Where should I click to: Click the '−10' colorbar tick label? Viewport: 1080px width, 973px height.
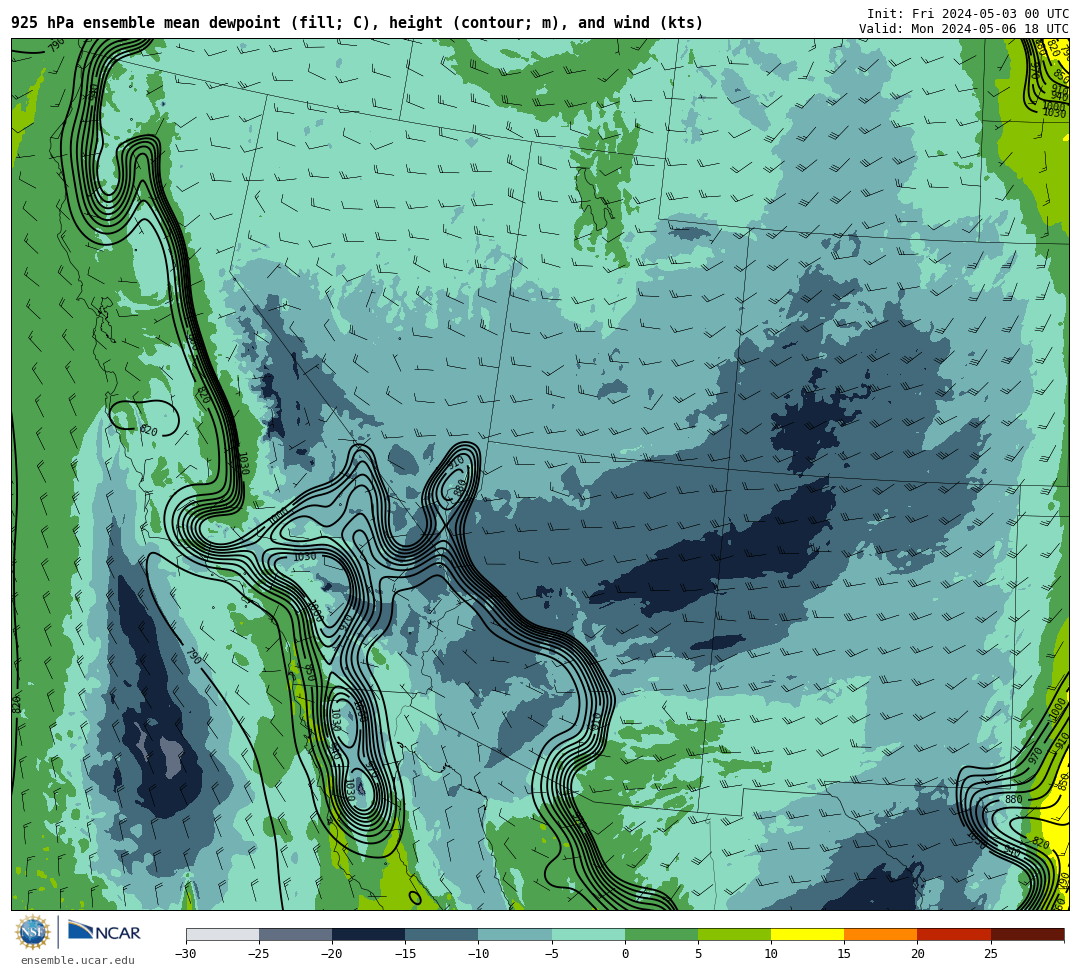478,954
